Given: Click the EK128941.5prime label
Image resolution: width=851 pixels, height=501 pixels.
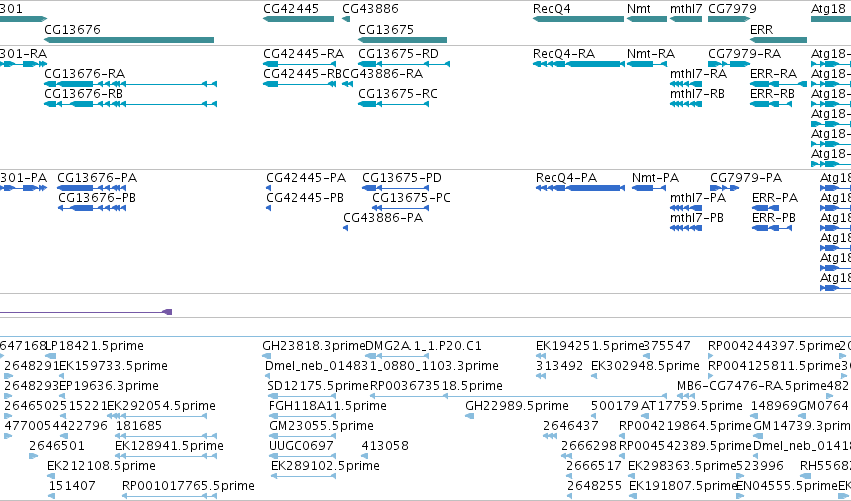Looking at the screenshot, I should click(x=169, y=446).
